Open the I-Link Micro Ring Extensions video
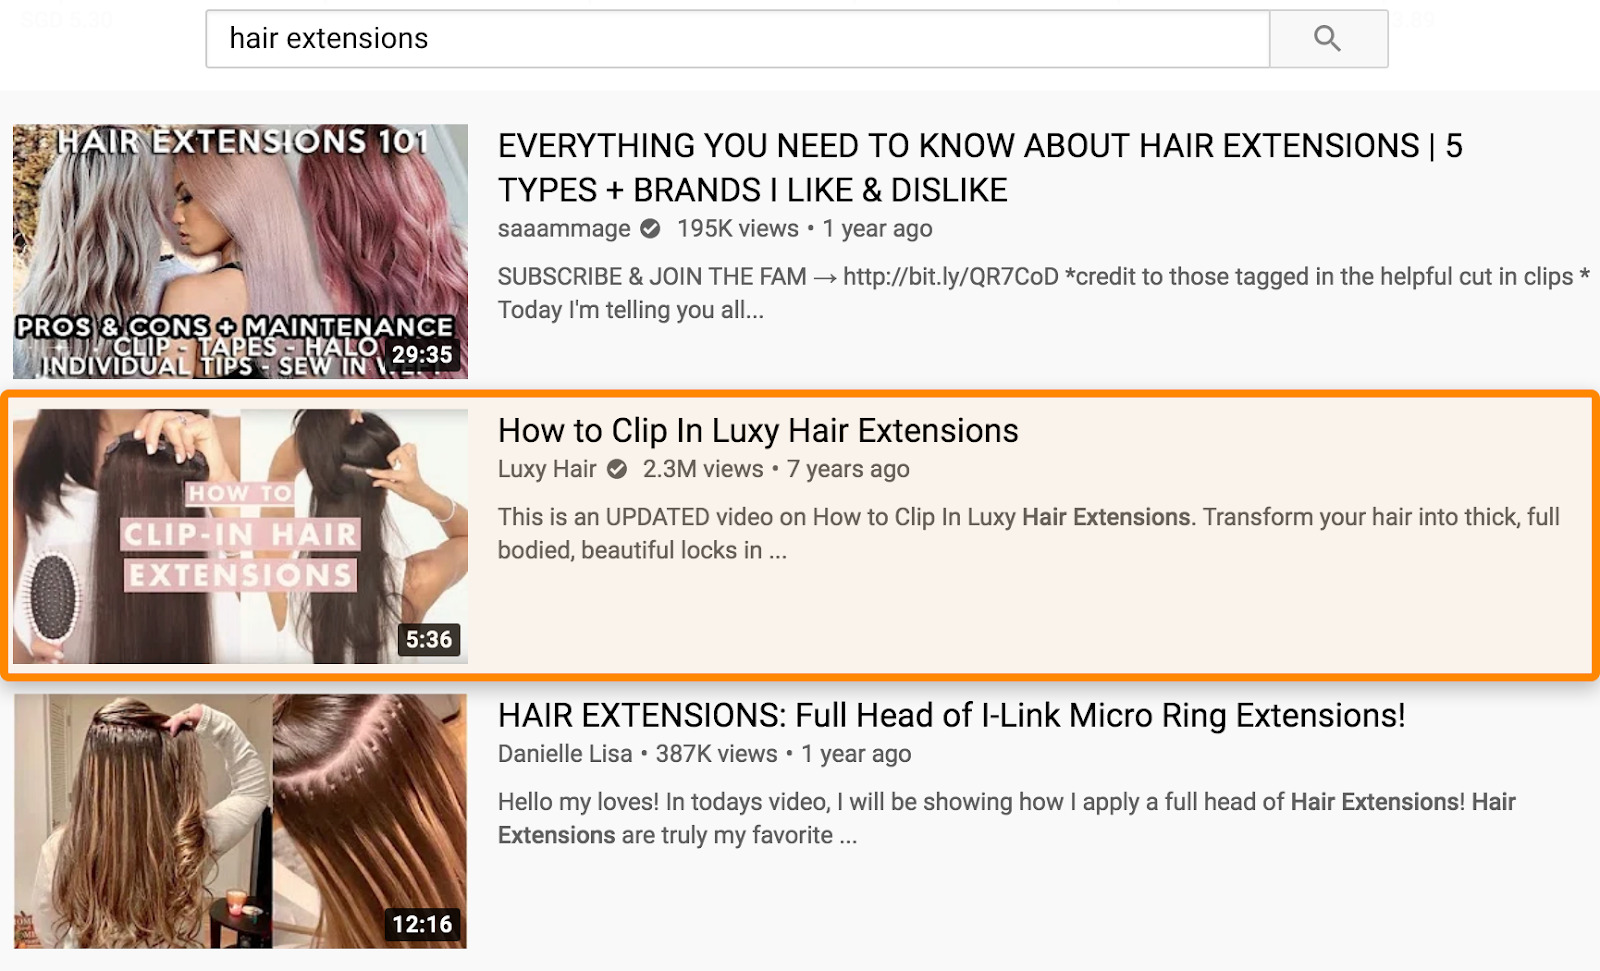 coord(951,716)
